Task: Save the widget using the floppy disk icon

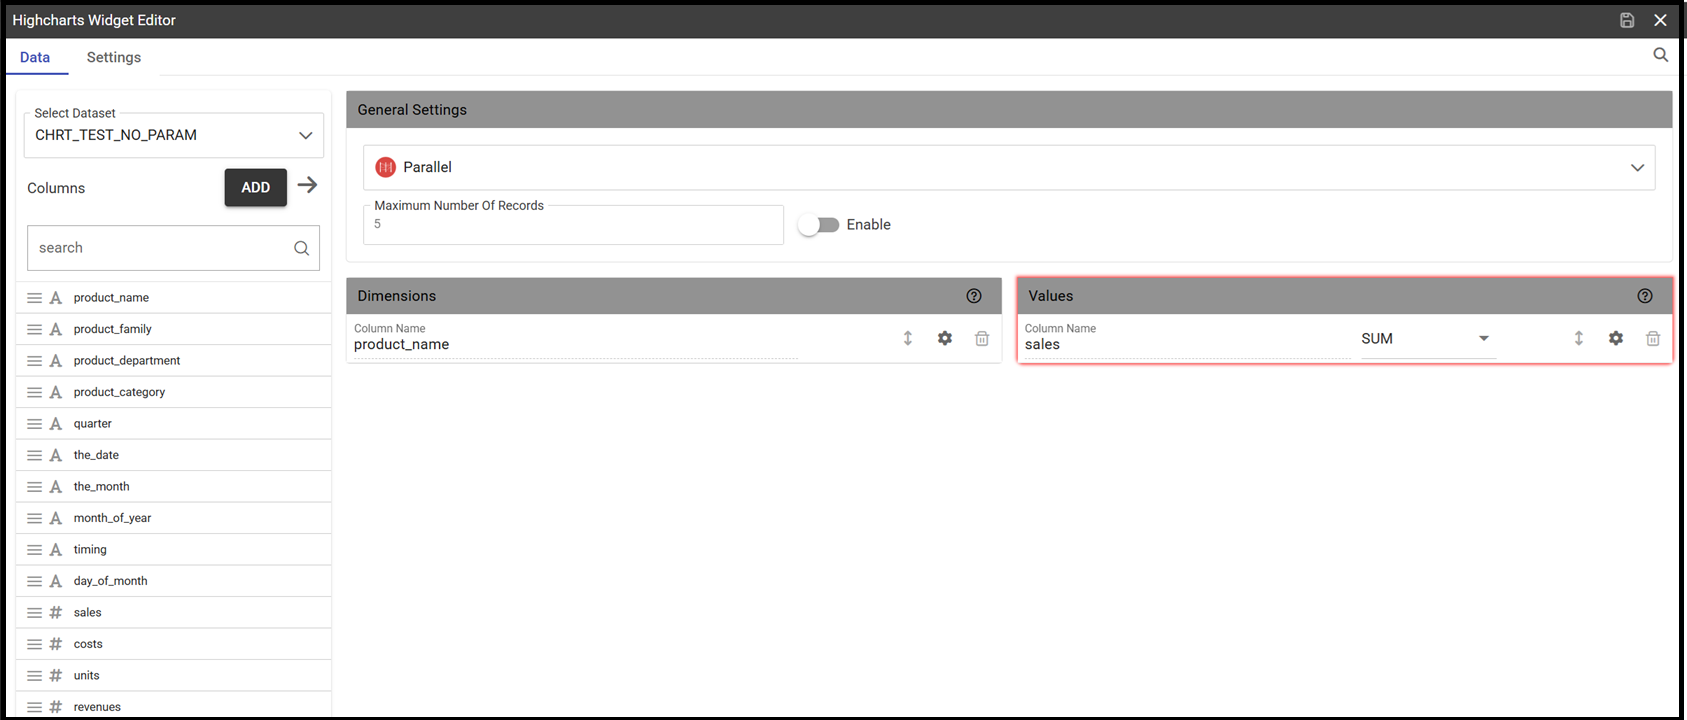Action: 1627,20
